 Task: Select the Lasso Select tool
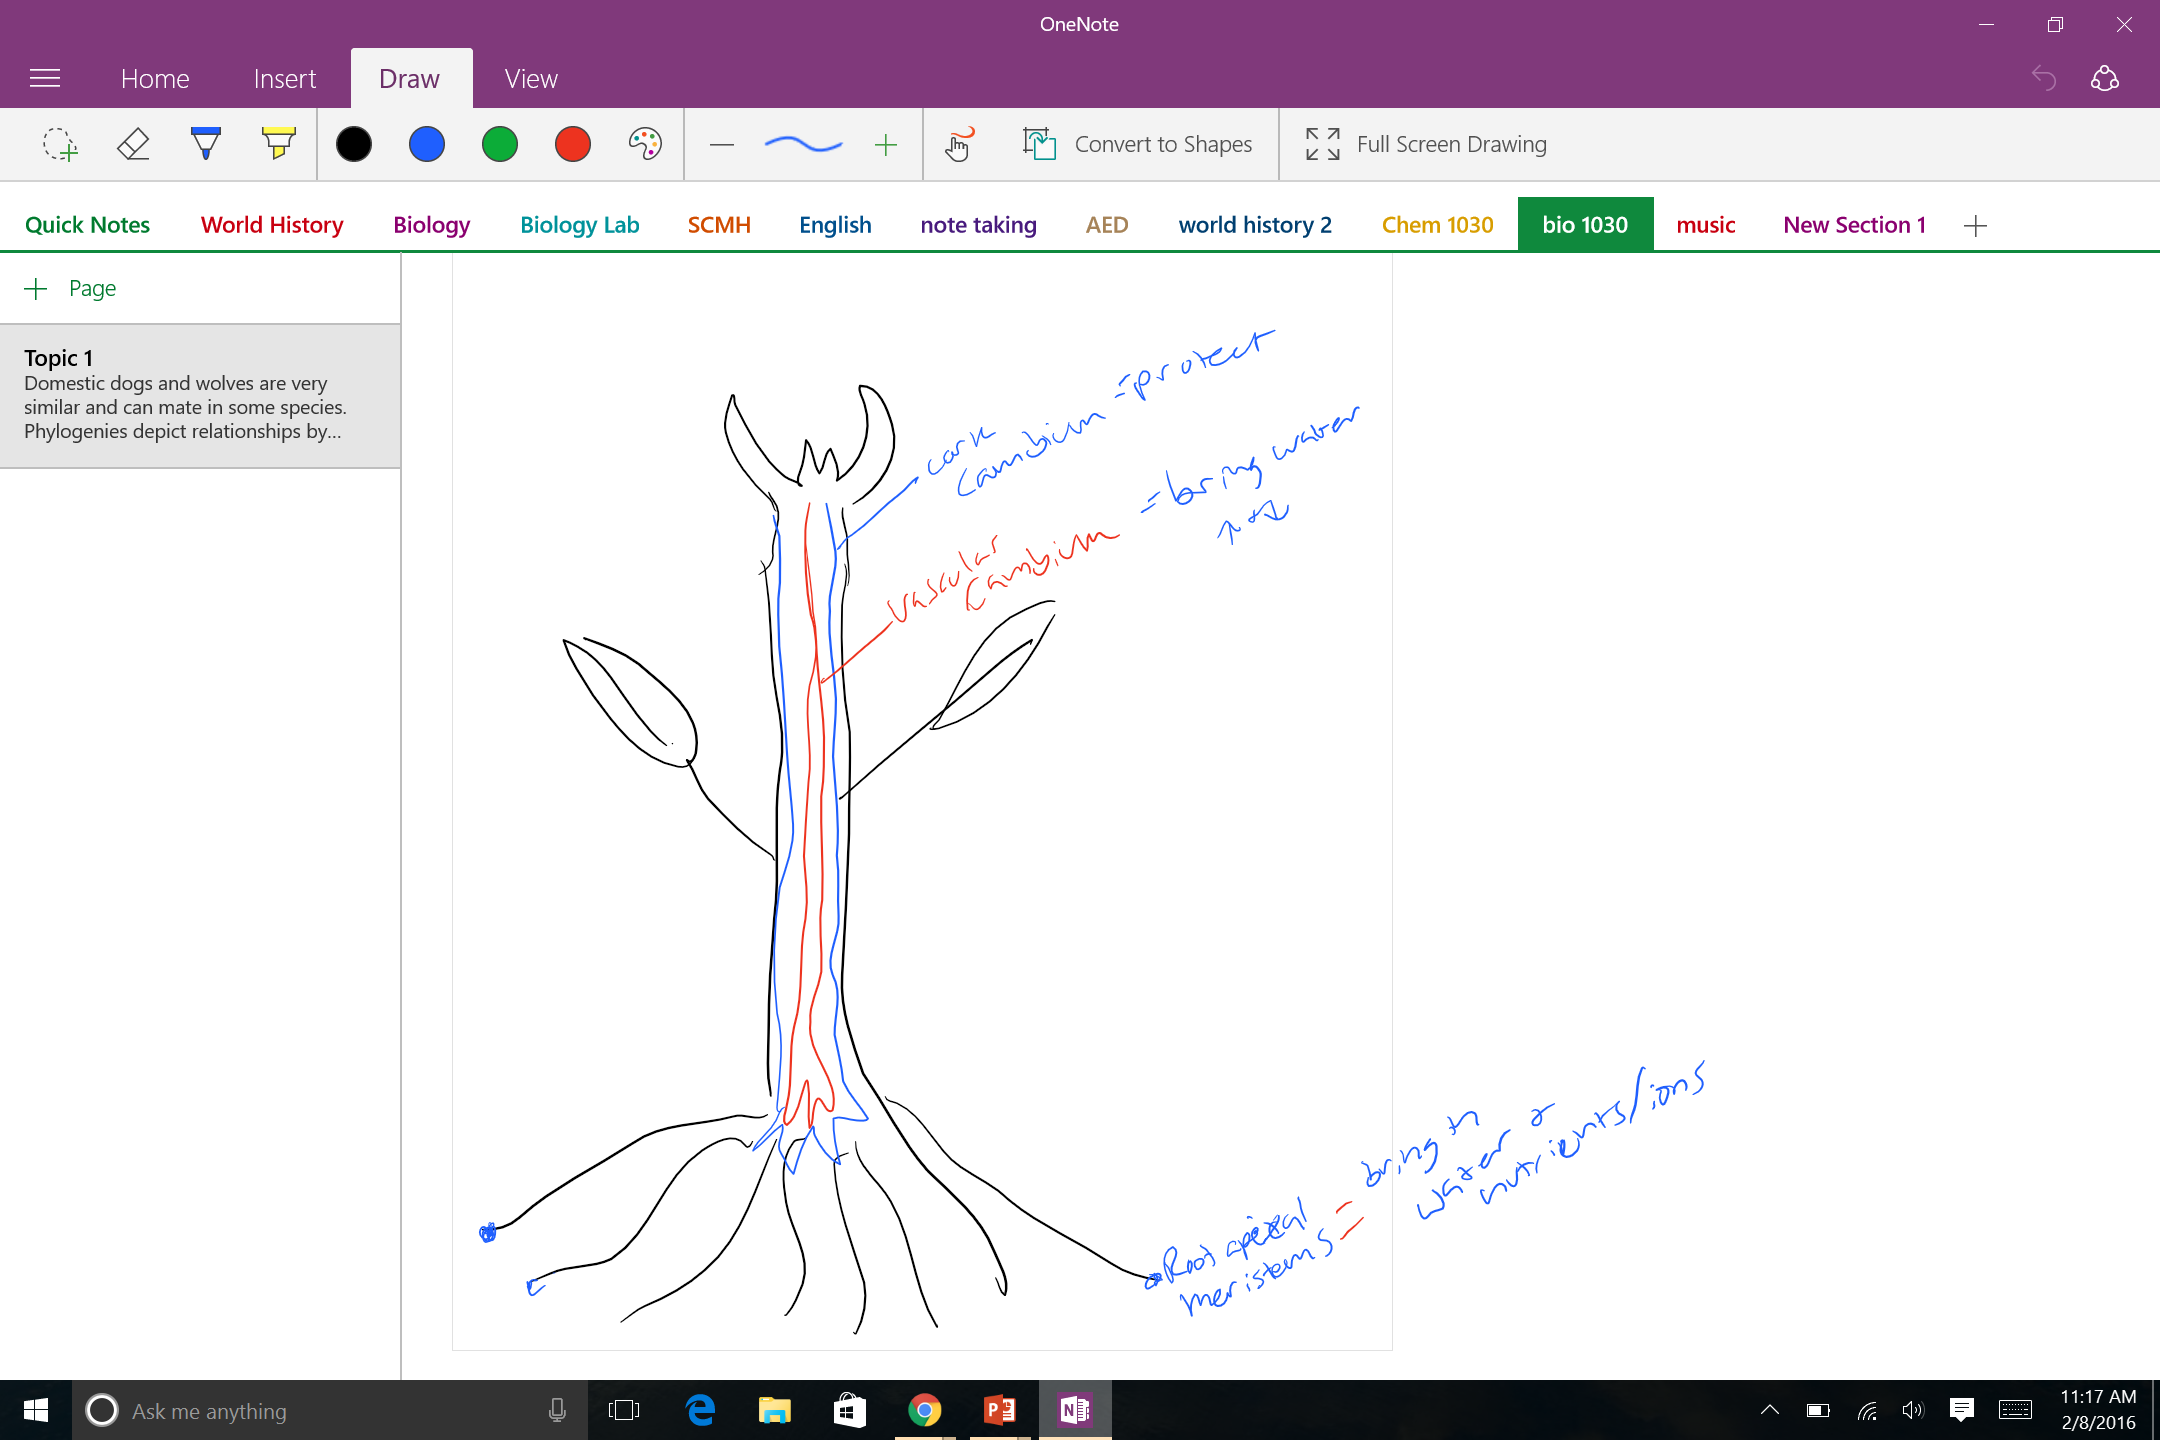(x=60, y=144)
